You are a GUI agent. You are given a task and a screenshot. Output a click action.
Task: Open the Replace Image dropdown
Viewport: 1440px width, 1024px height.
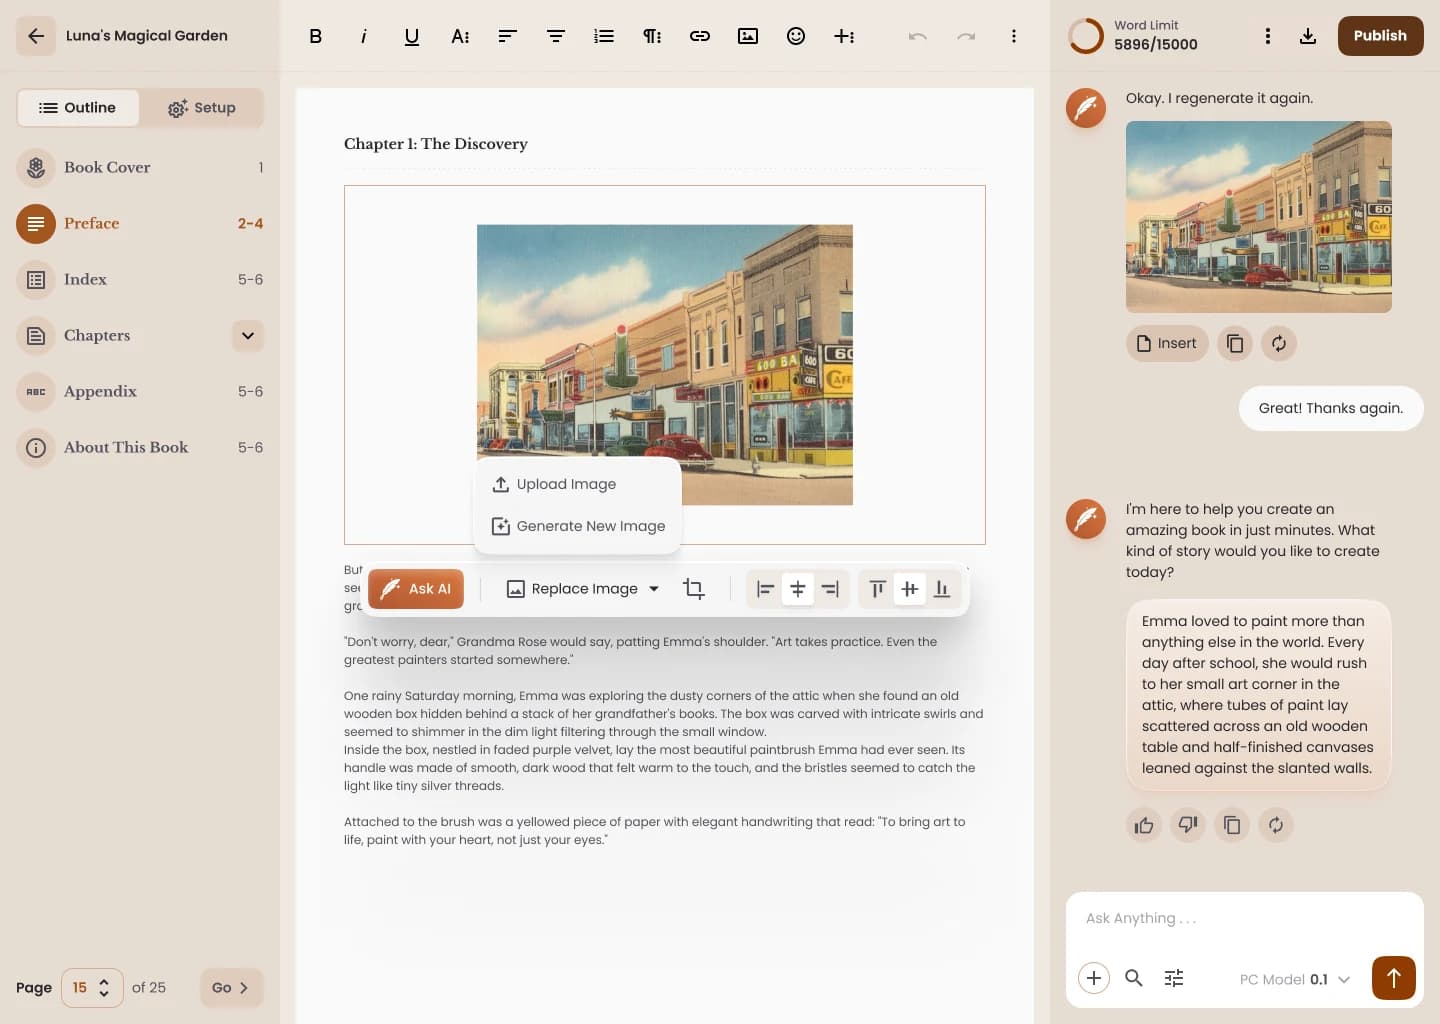point(583,589)
